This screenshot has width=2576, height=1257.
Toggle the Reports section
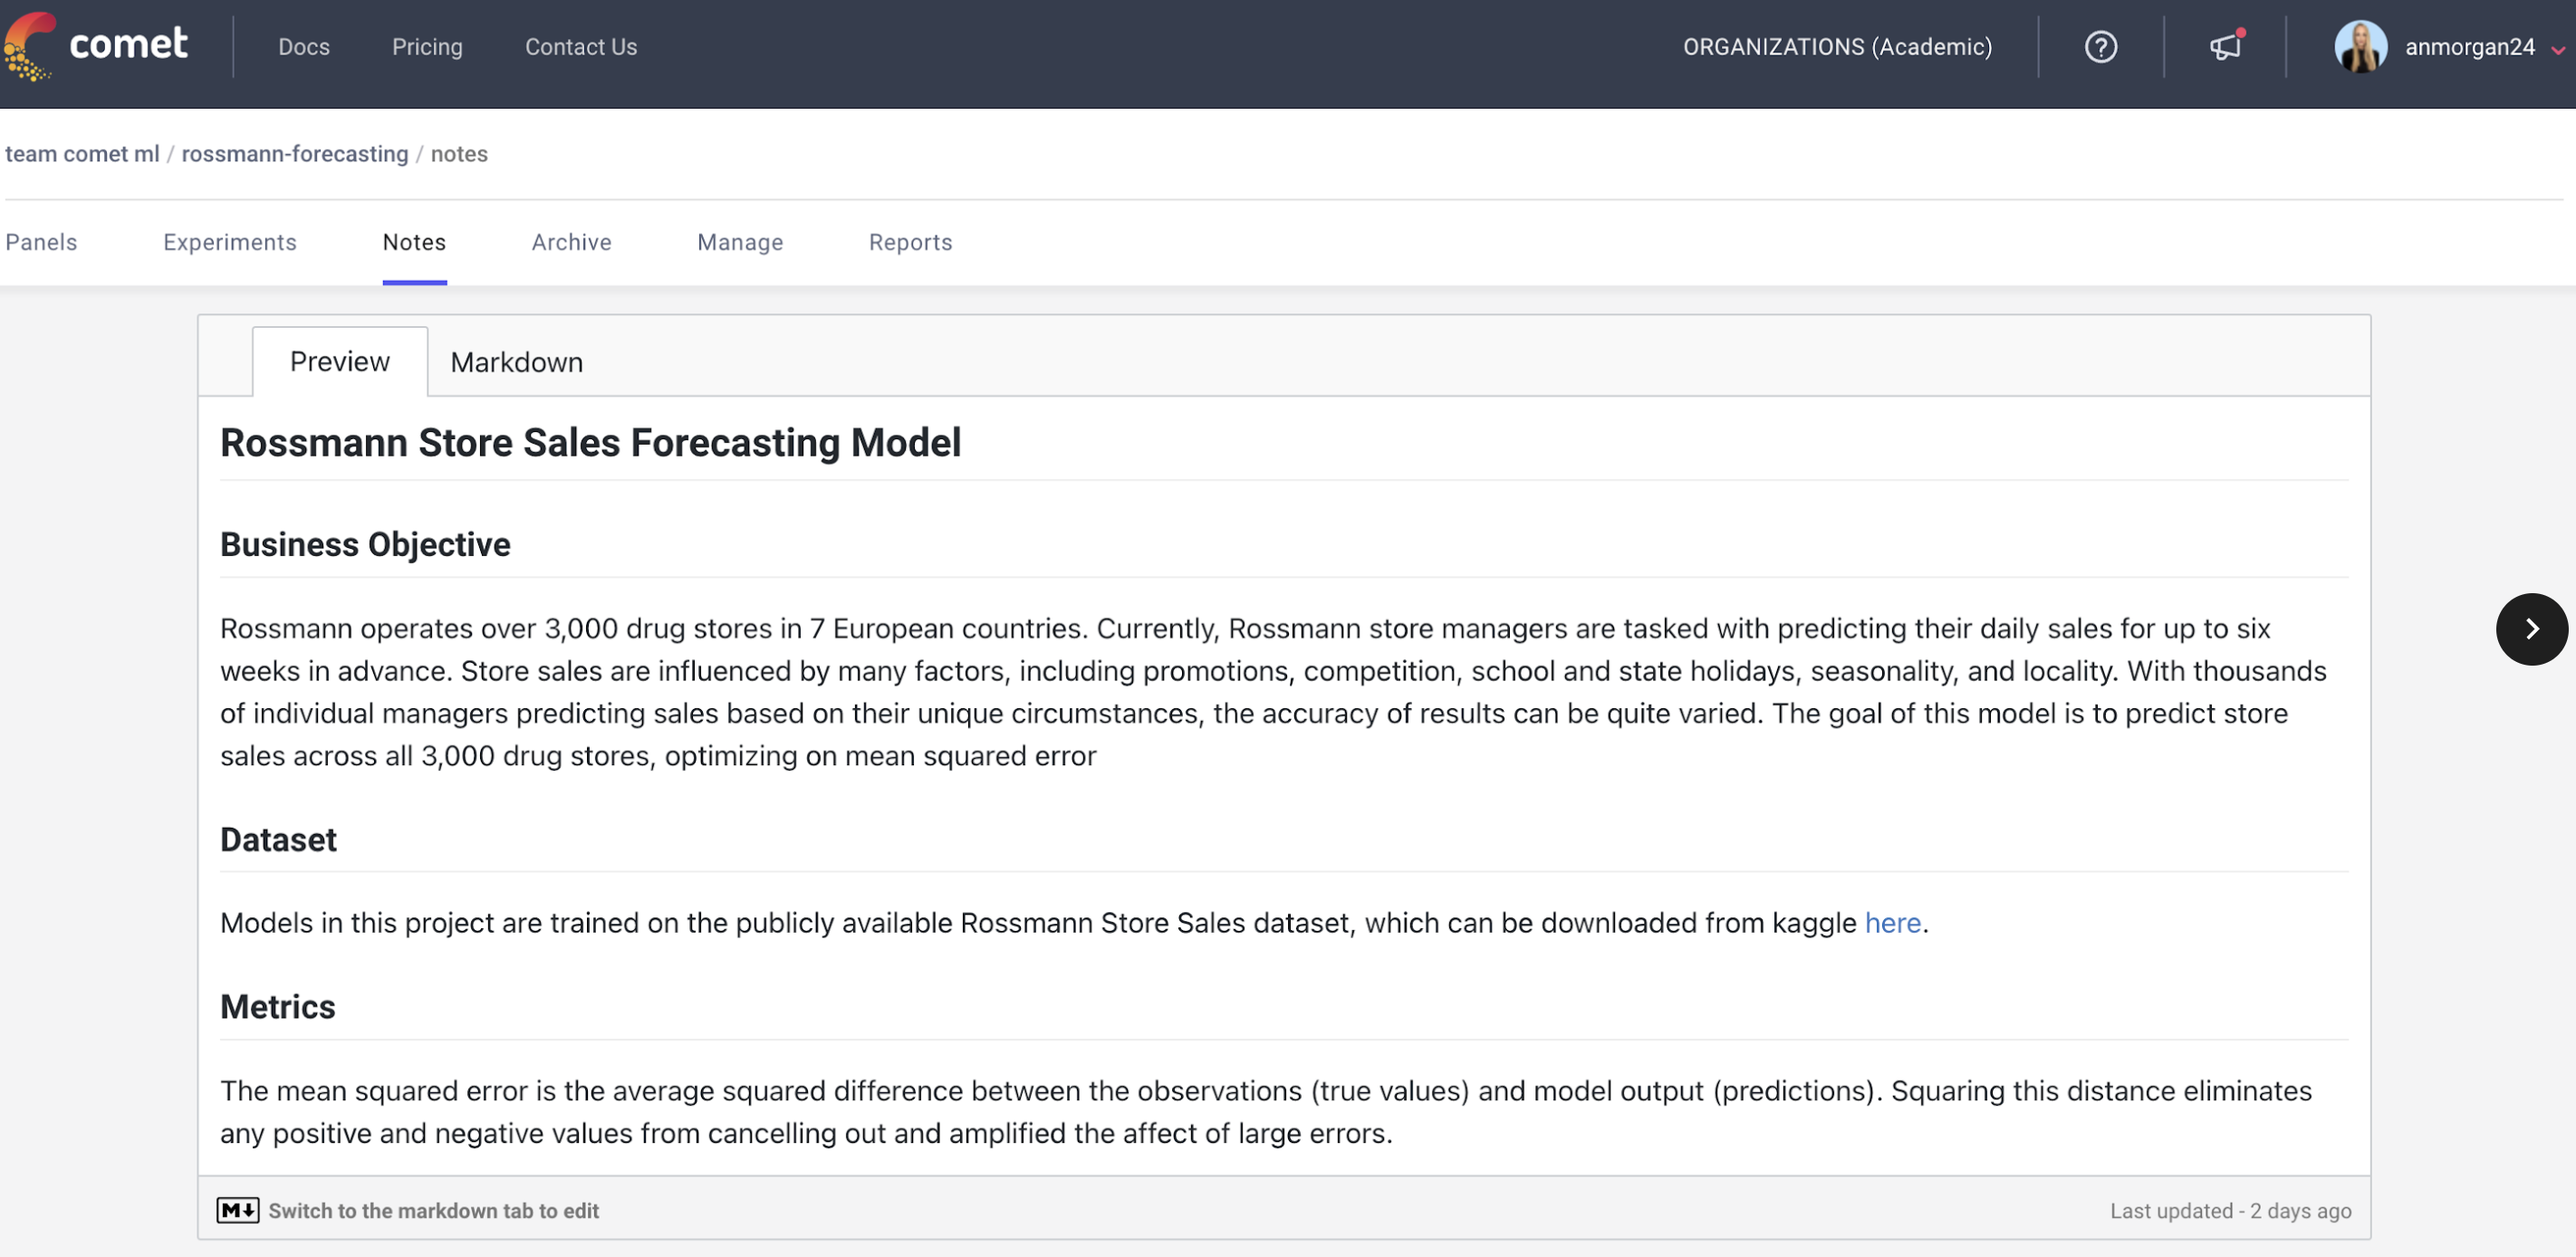[910, 240]
